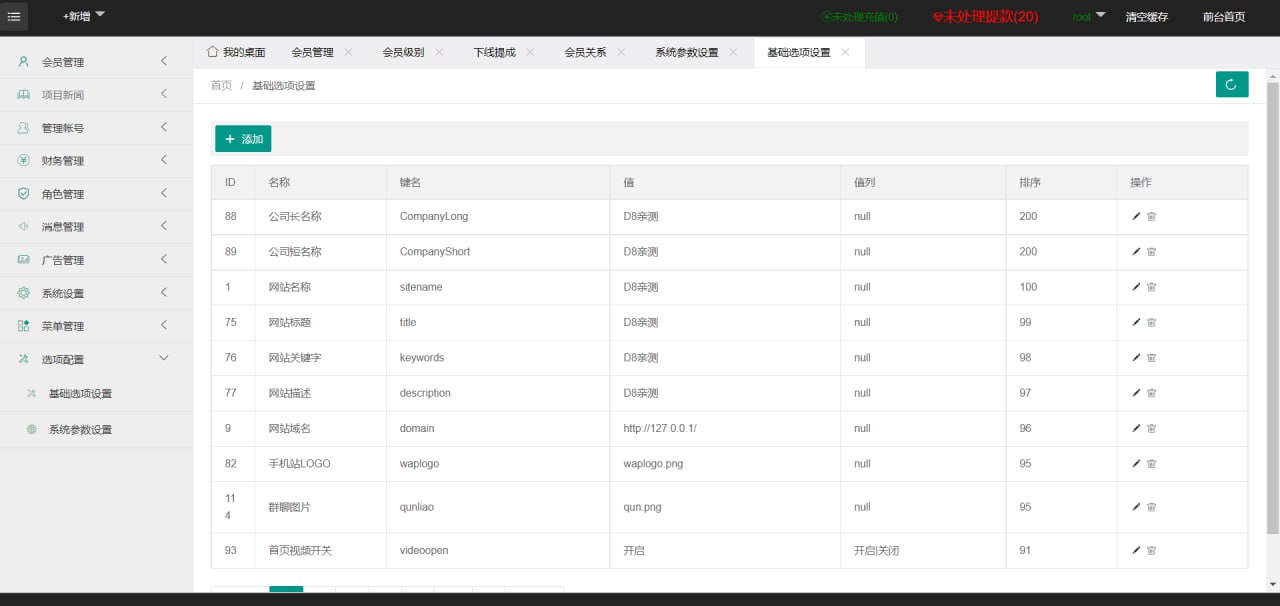Delete the videoopen row trash icon
This screenshot has width=1280, height=606.
point(1151,550)
